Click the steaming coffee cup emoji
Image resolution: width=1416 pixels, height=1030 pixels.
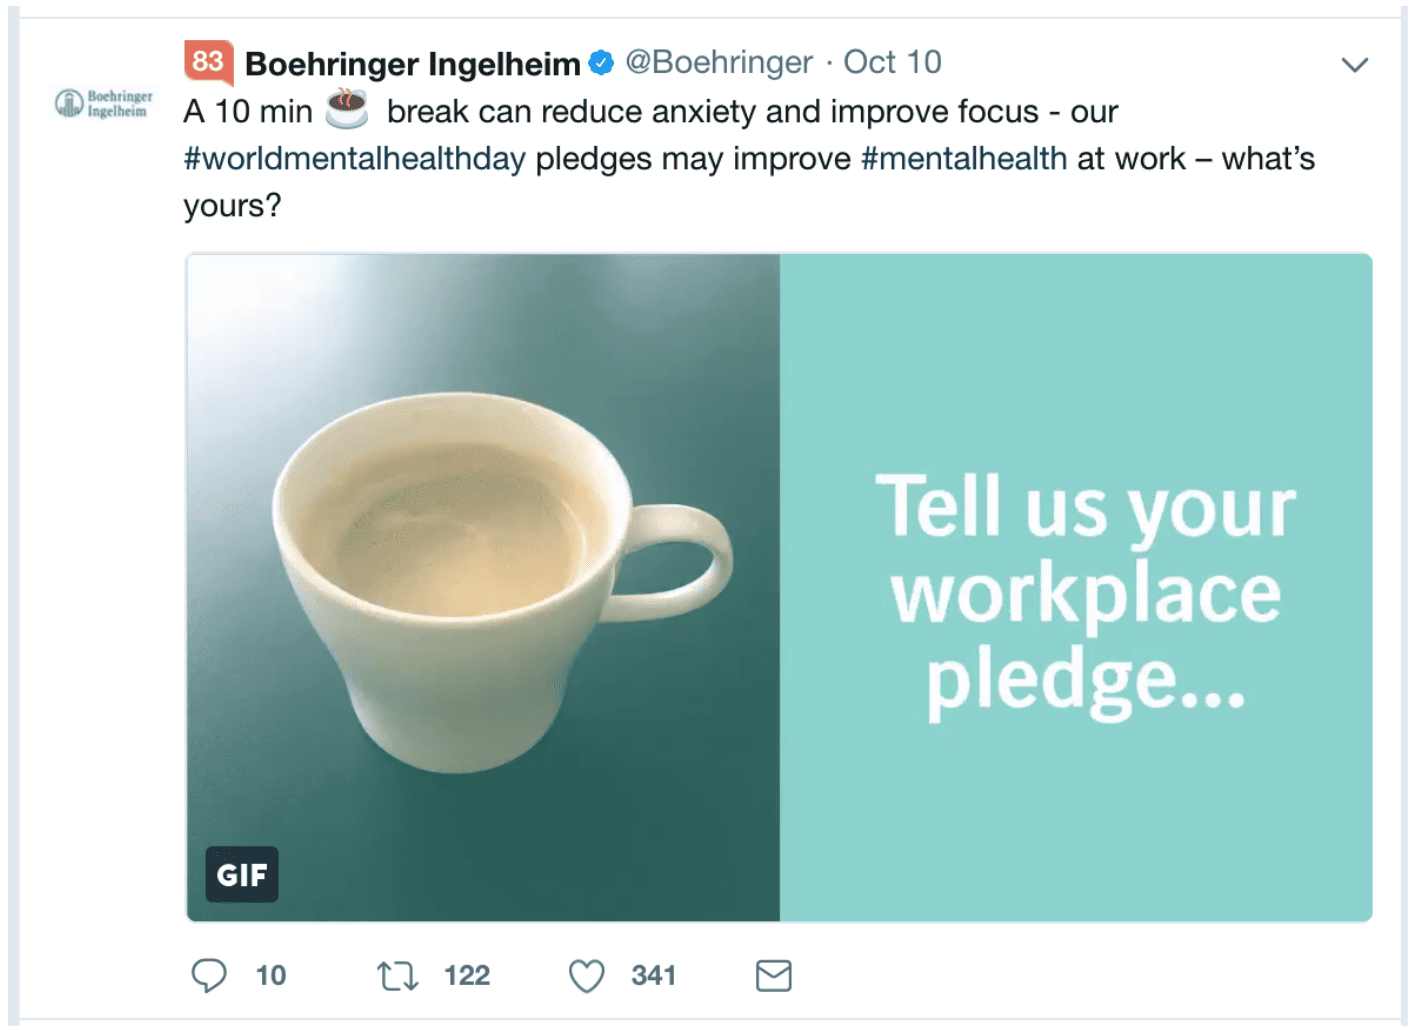(347, 109)
